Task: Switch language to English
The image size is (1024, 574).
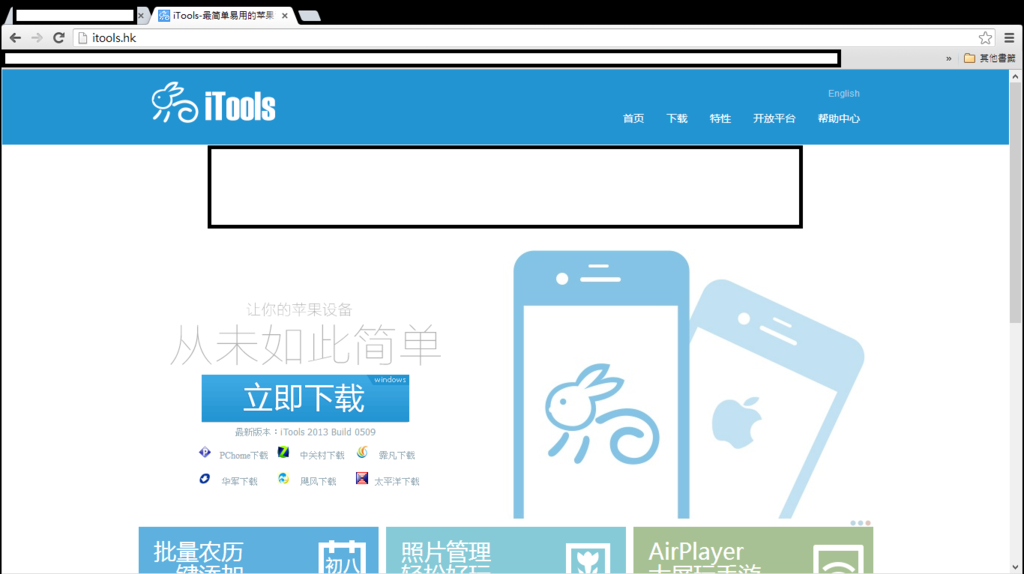Action: click(x=844, y=93)
